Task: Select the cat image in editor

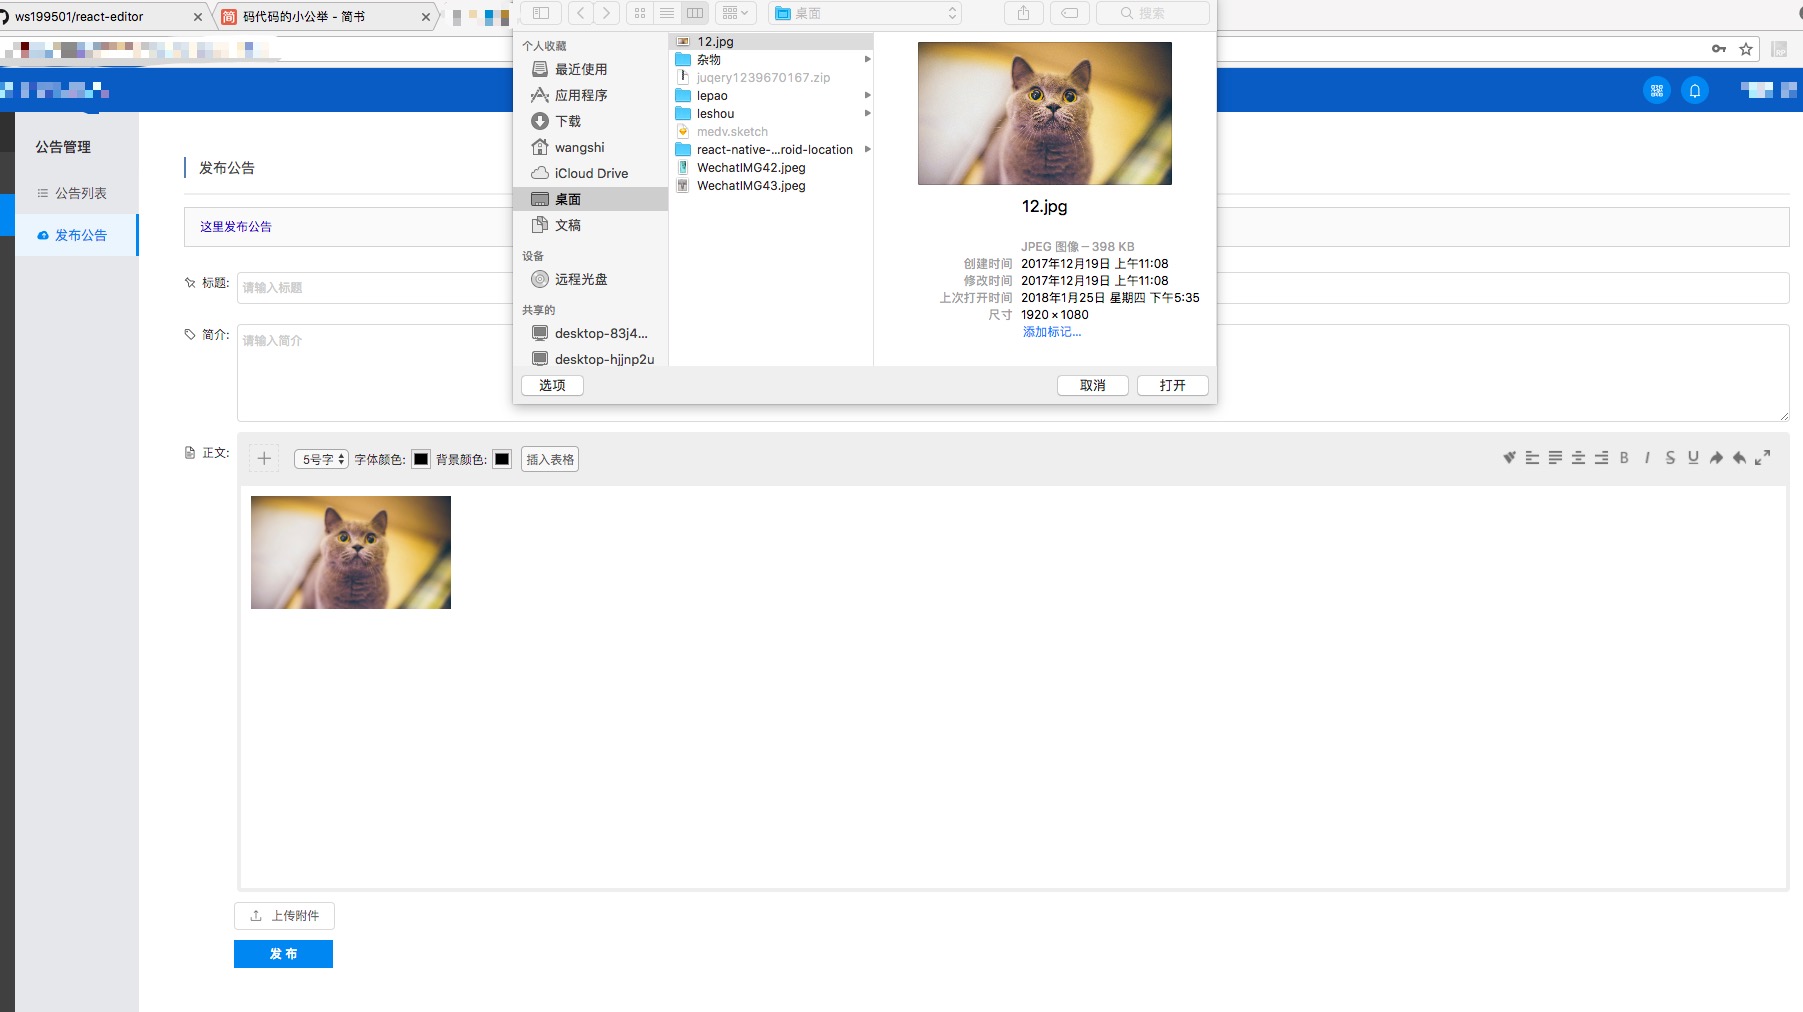Action: (x=351, y=552)
